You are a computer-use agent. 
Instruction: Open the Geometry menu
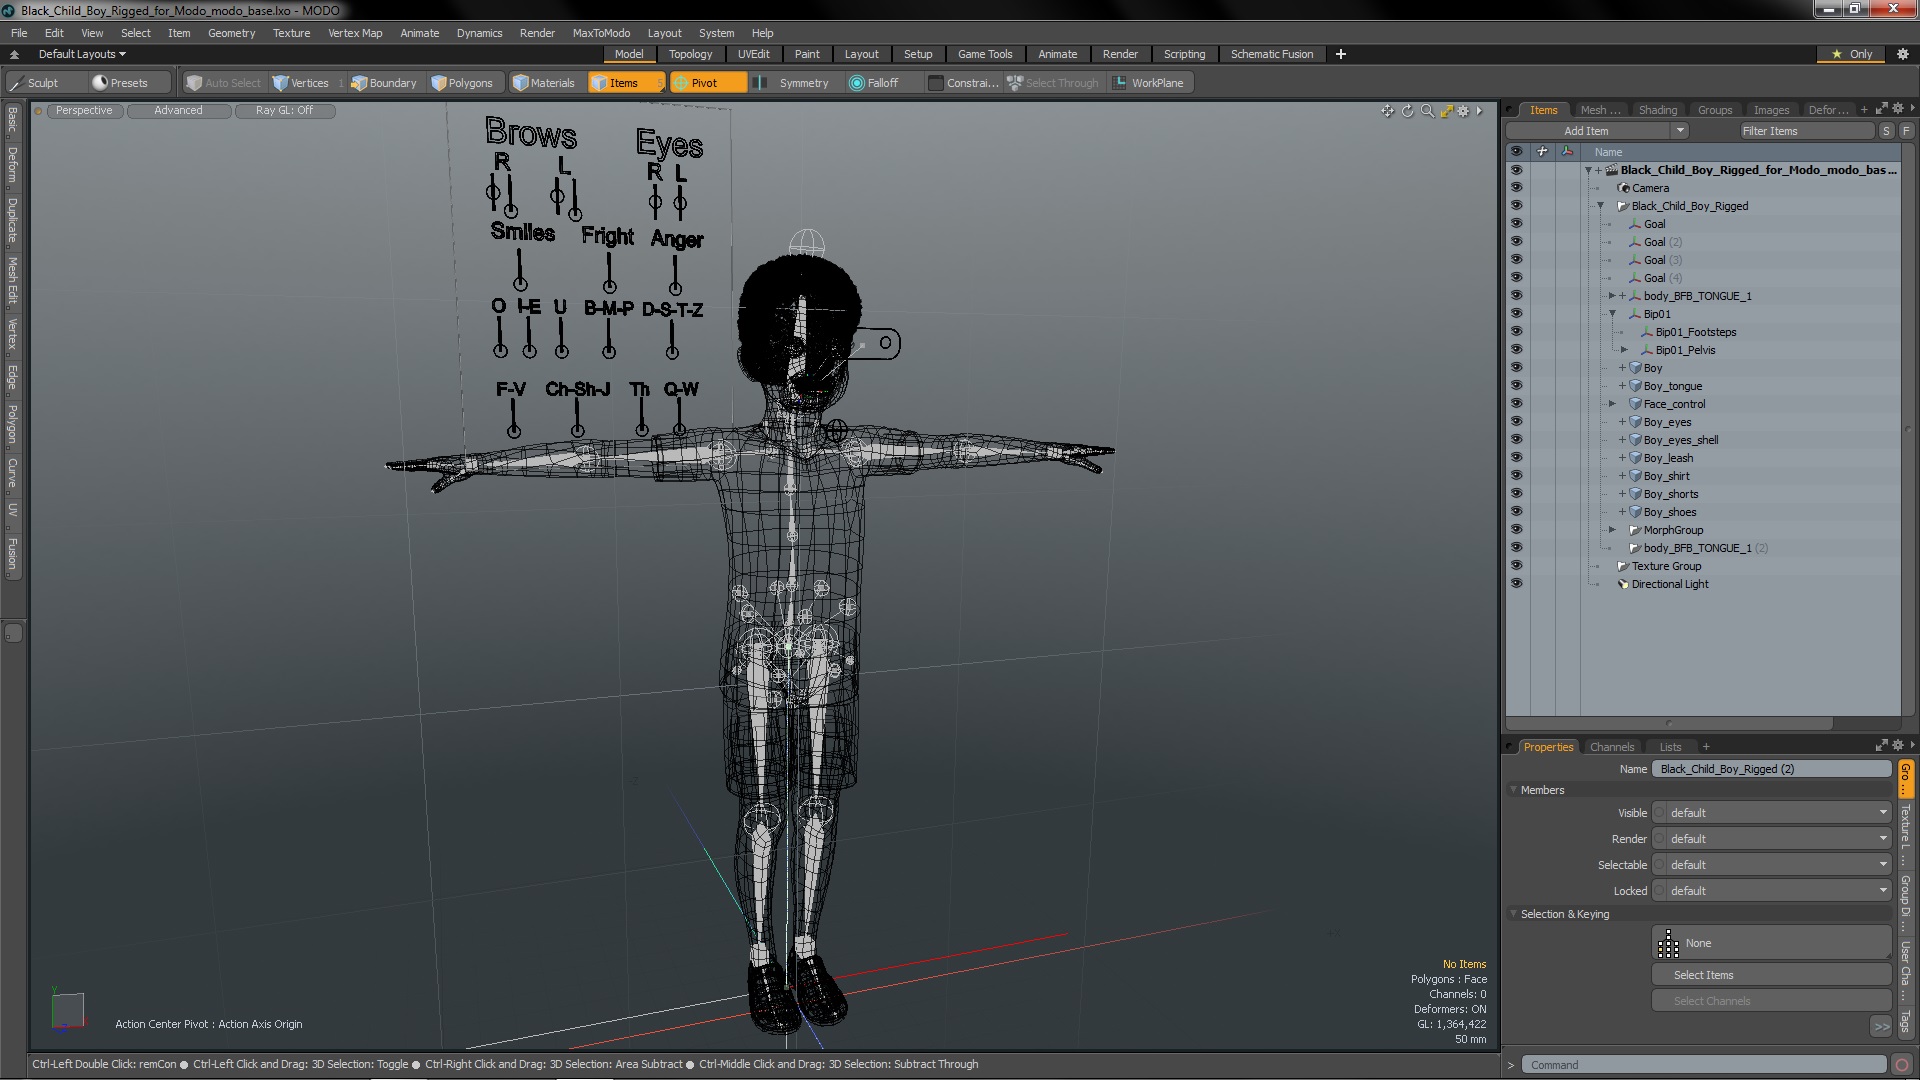231,33
